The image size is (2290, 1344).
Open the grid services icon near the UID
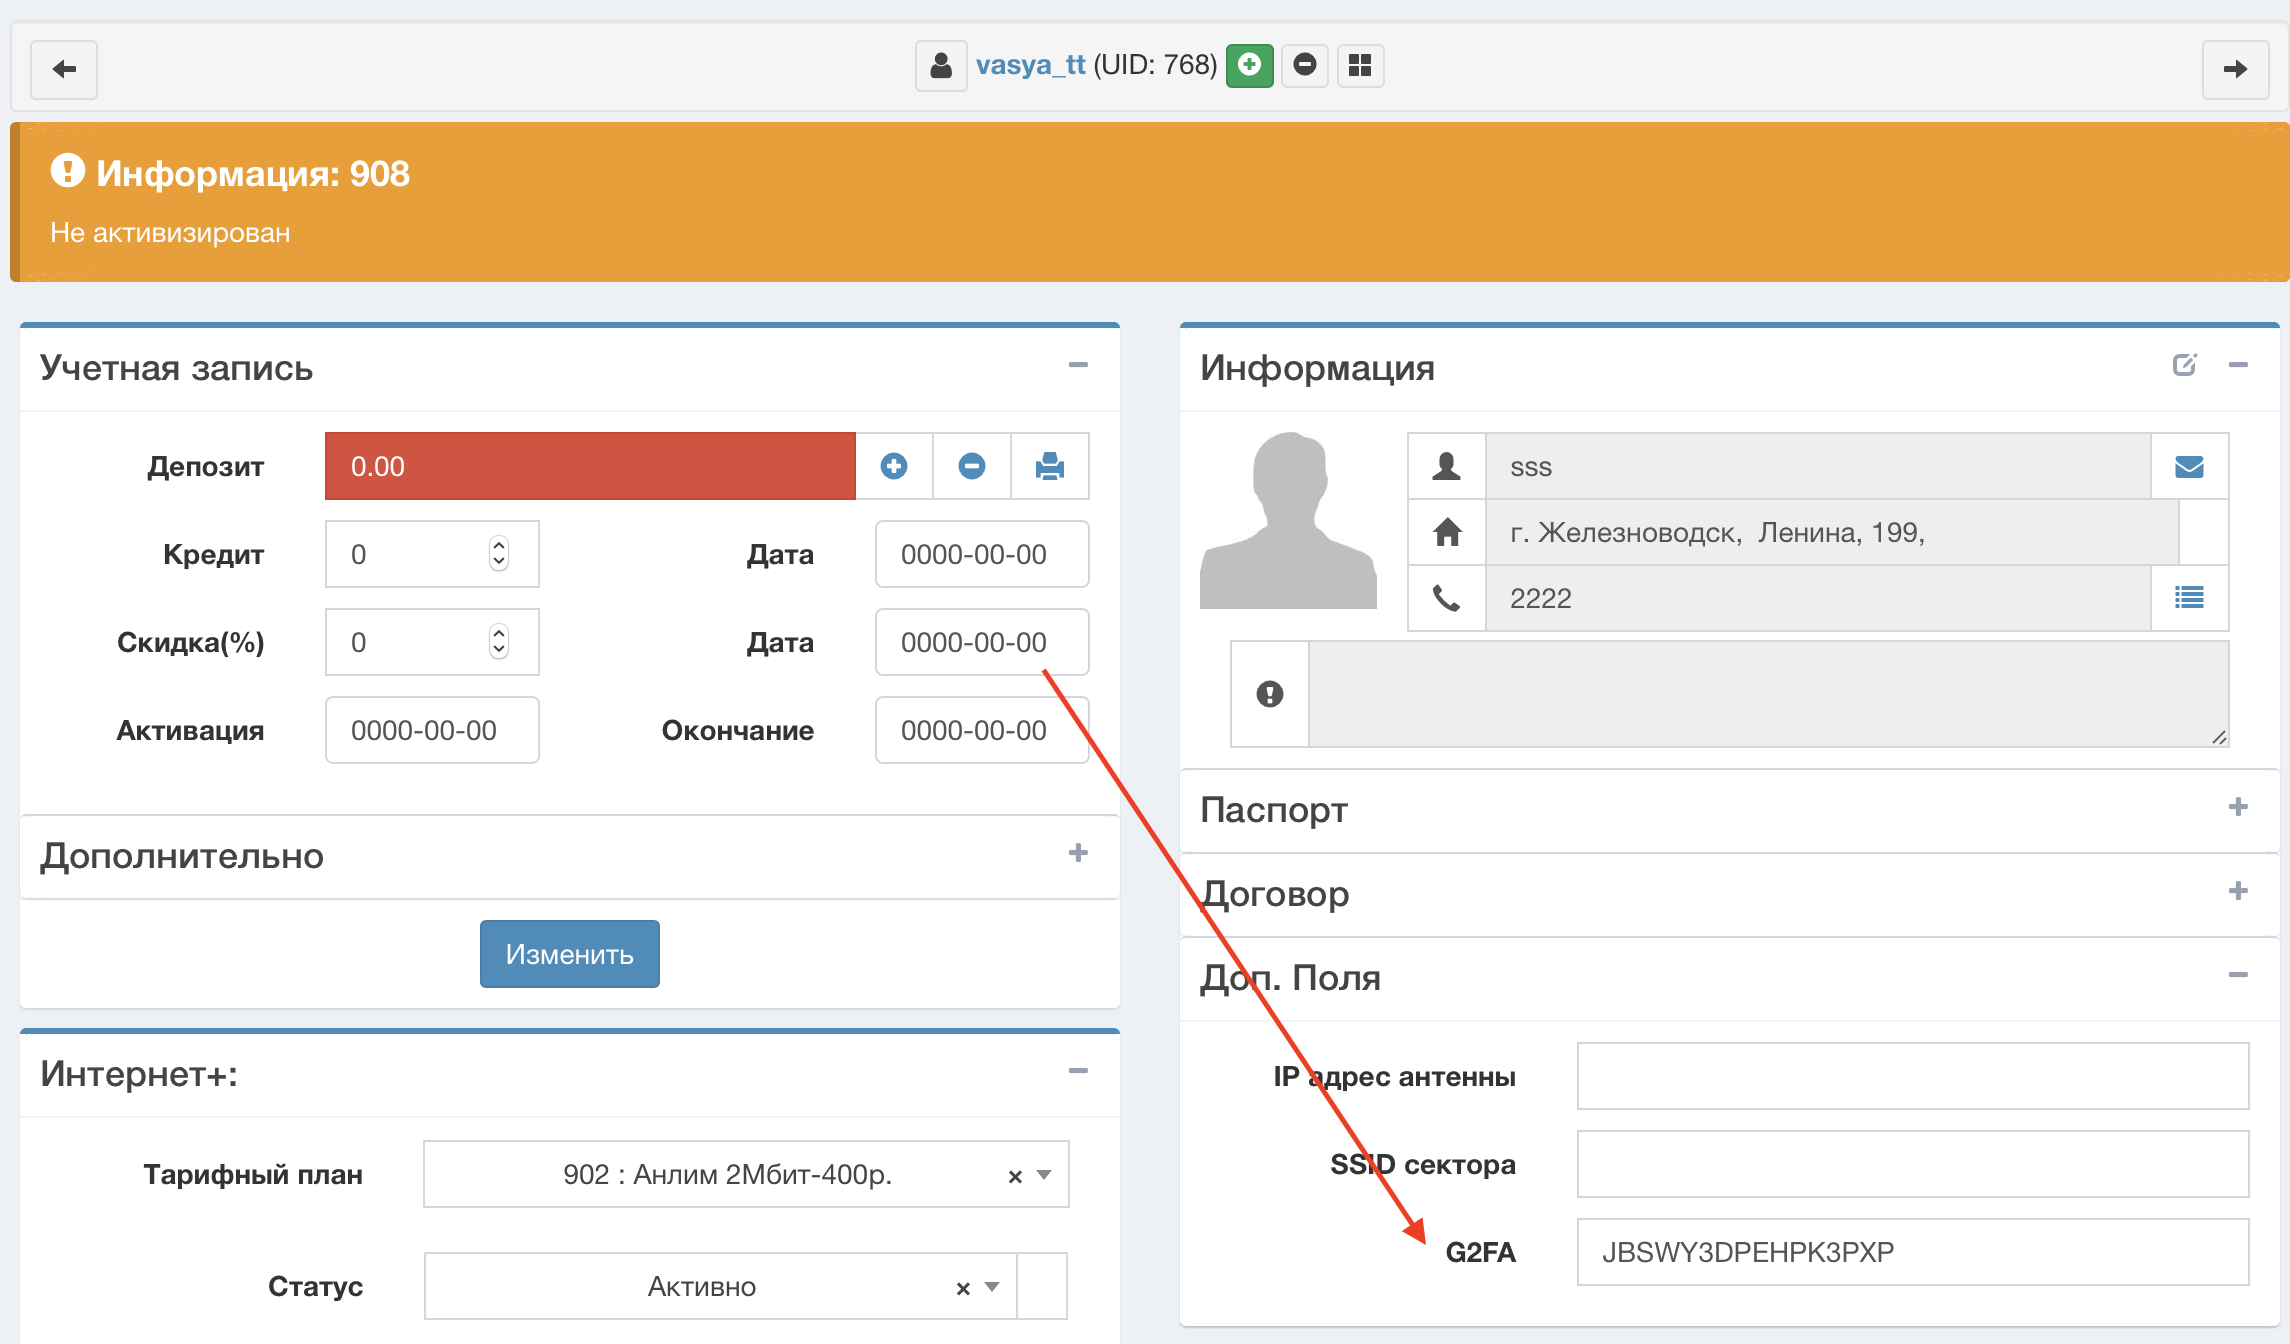[x=1360, y=66]
